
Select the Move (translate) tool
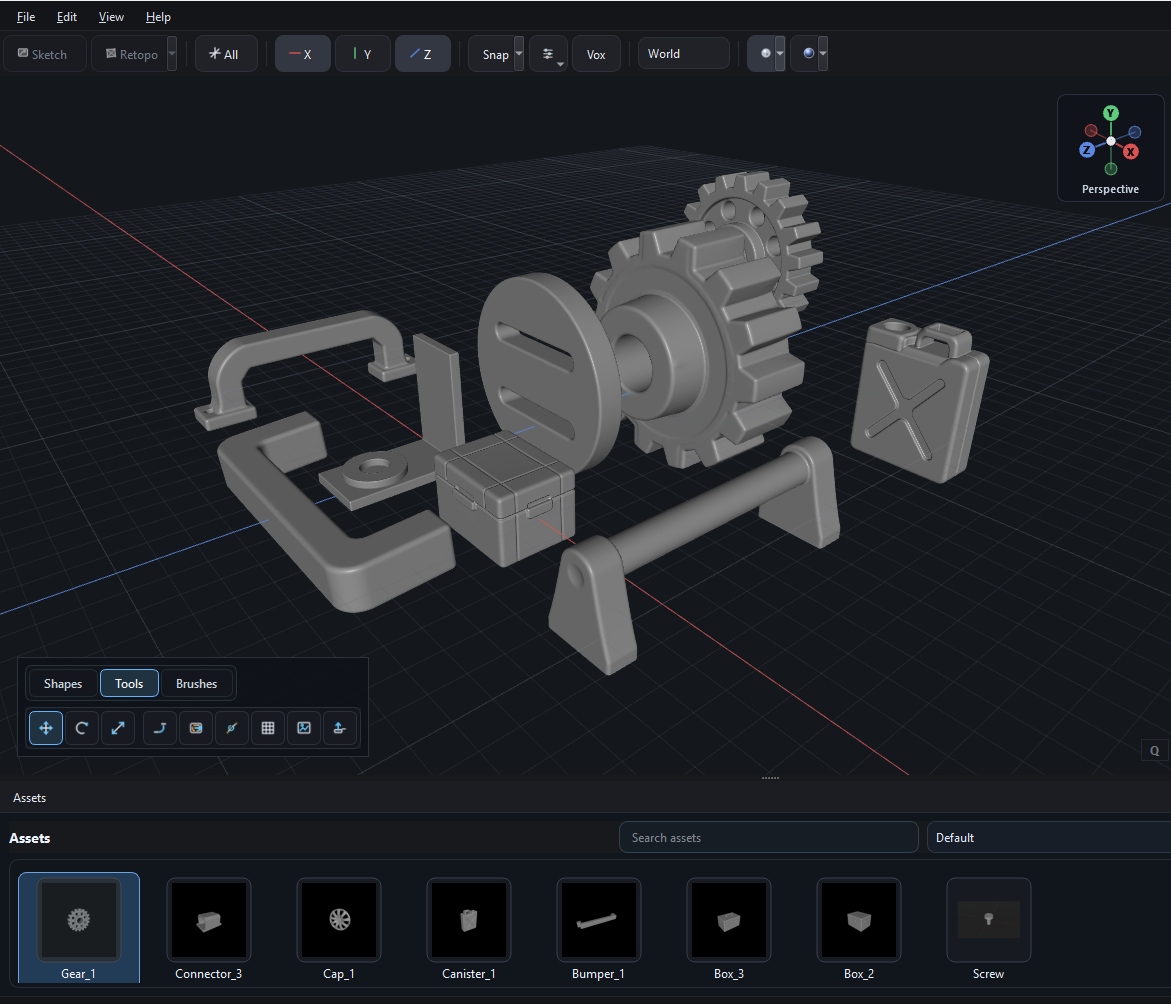[46, 728]
